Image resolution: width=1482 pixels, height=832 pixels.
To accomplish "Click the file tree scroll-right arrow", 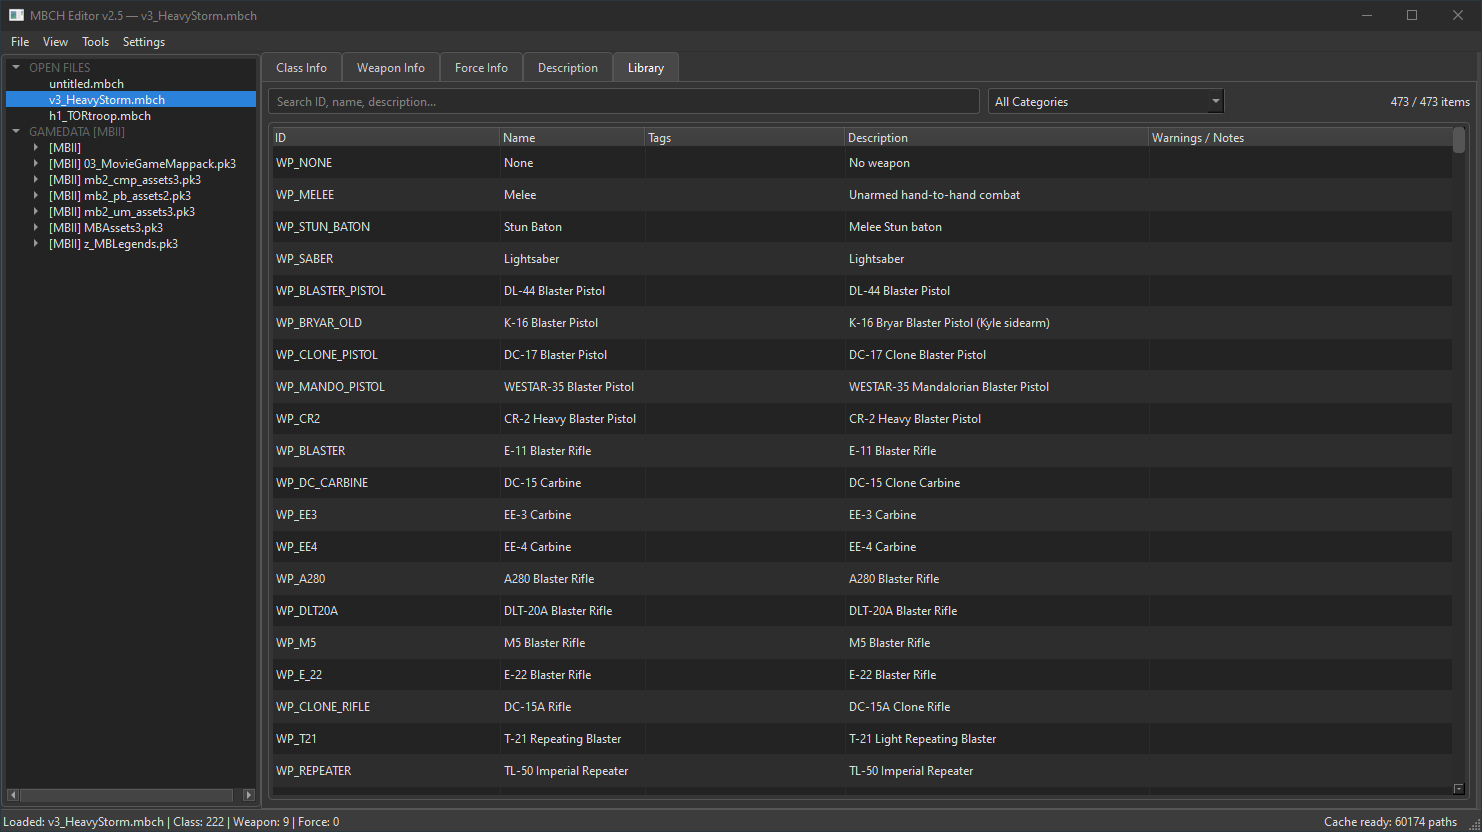I will [x=249, y=795].
